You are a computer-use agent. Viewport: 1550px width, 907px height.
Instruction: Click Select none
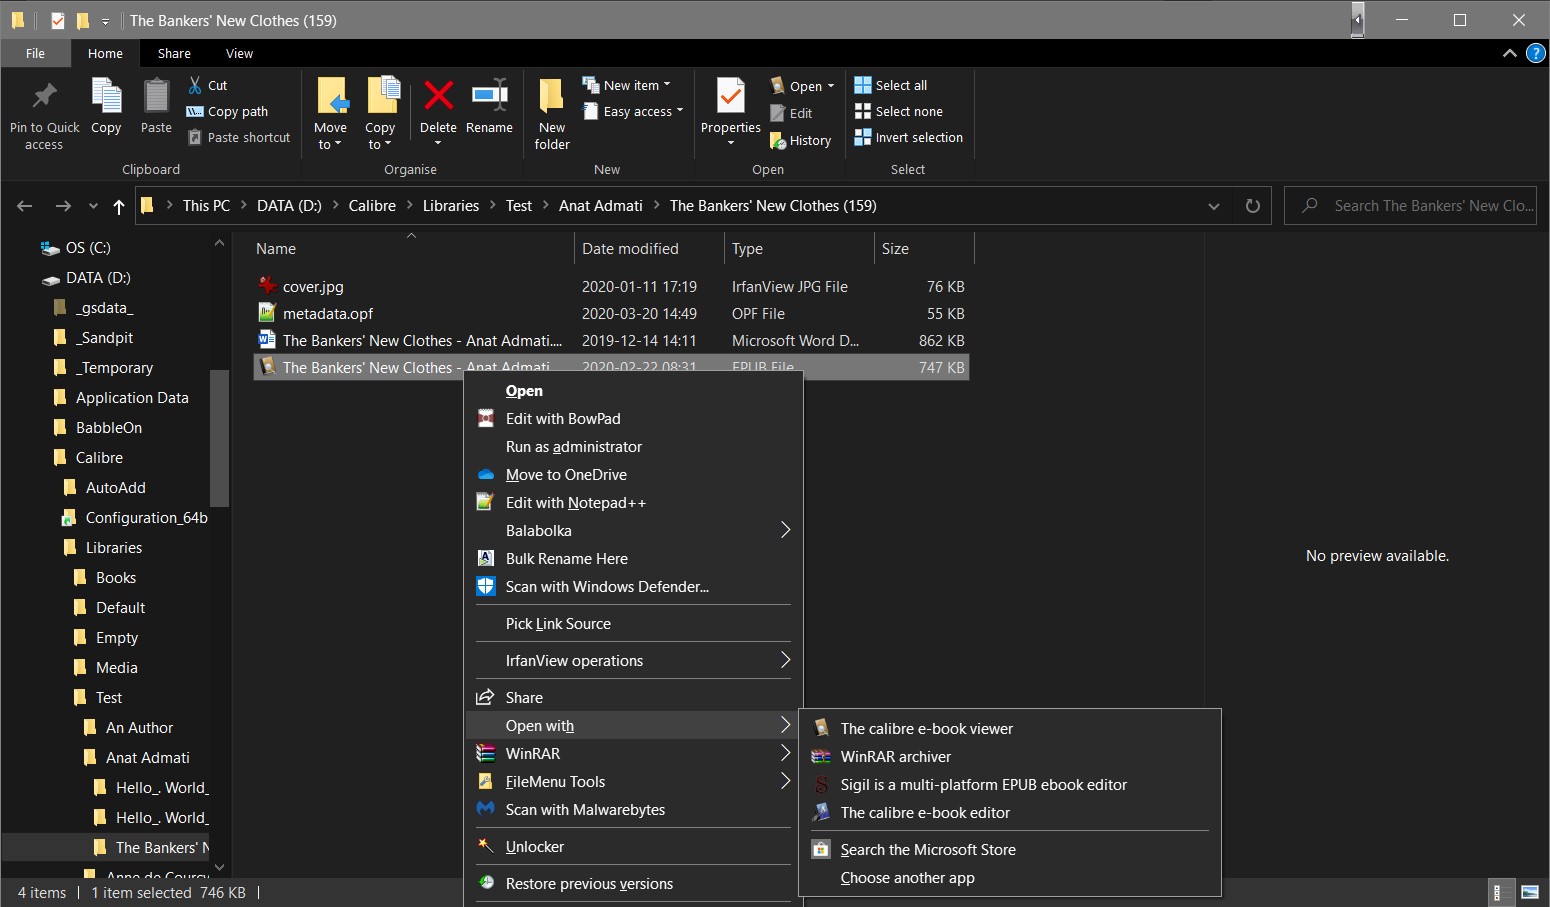899,111
